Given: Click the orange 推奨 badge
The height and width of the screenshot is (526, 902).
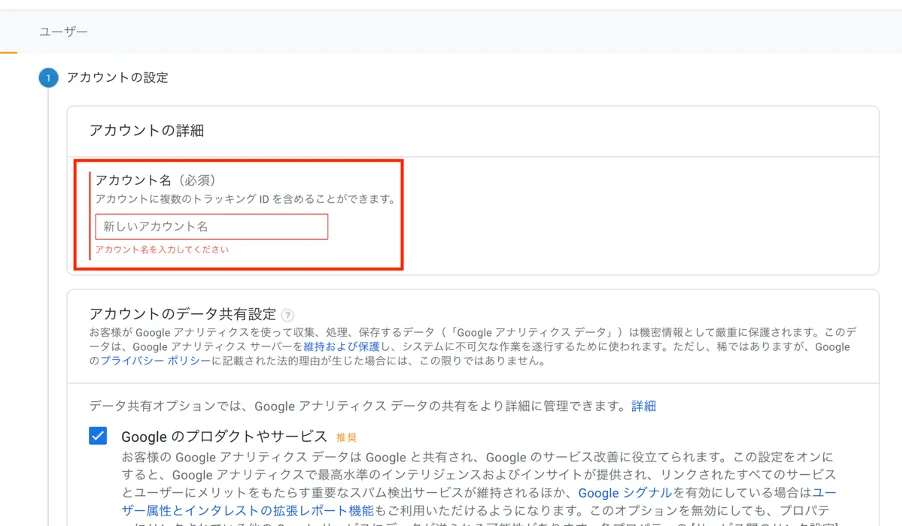Looking at the screenshot, I should pyautogui.click(x=346, y=437).
